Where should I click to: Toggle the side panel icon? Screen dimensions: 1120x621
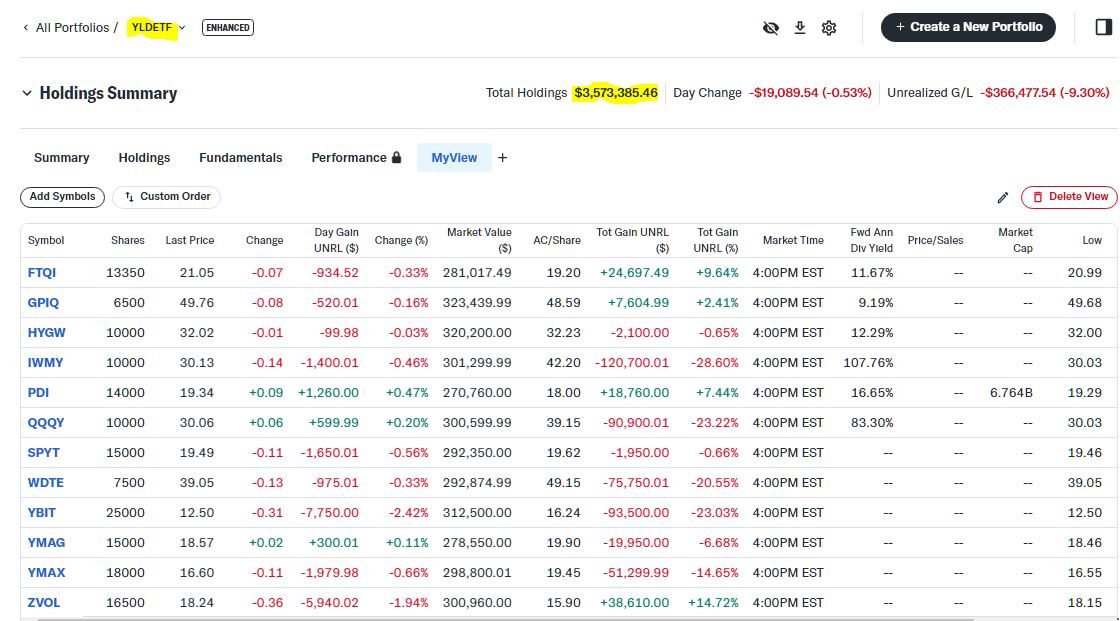pyautogui.click(x=1104, y=27)
